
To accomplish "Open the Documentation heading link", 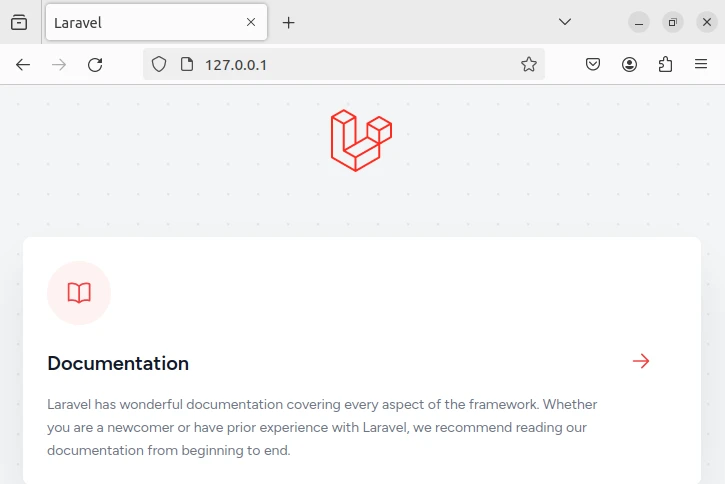I will coord(118,363).
